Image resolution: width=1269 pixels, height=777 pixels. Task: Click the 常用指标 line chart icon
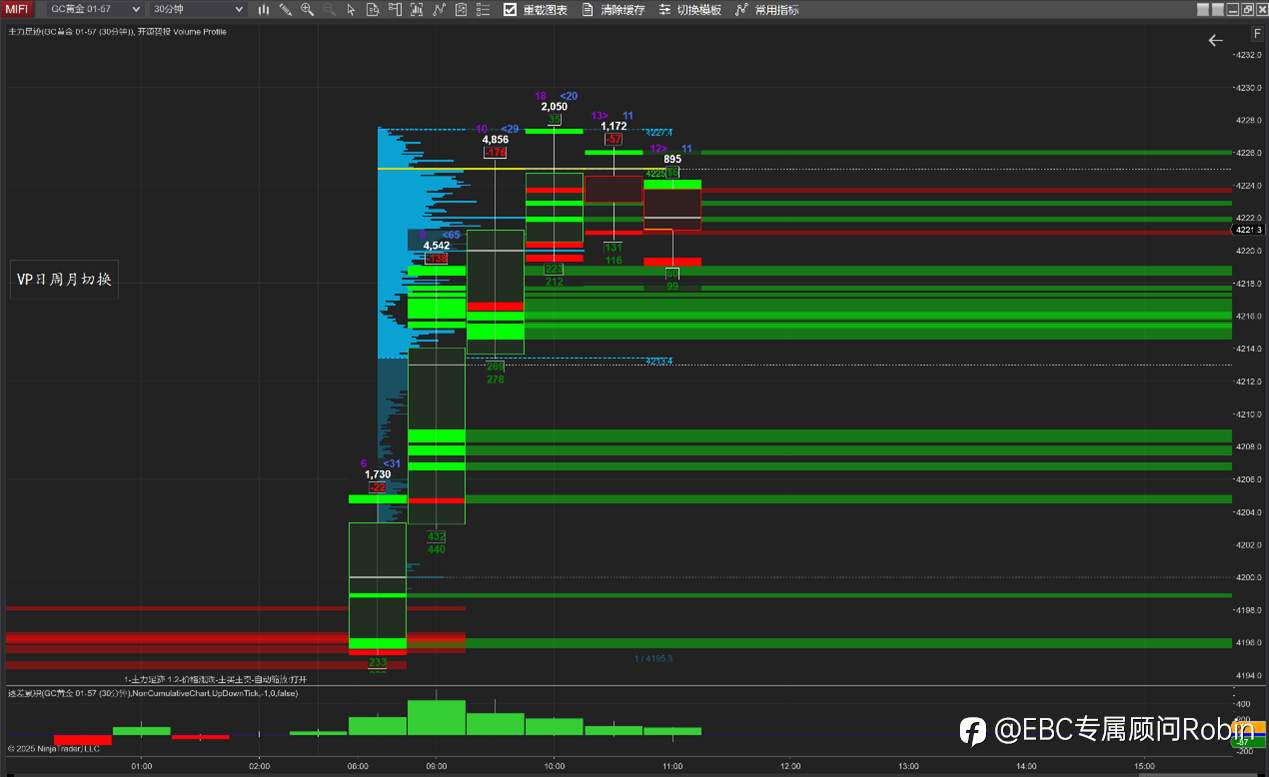pyautogui.click(x=741, y=9)
